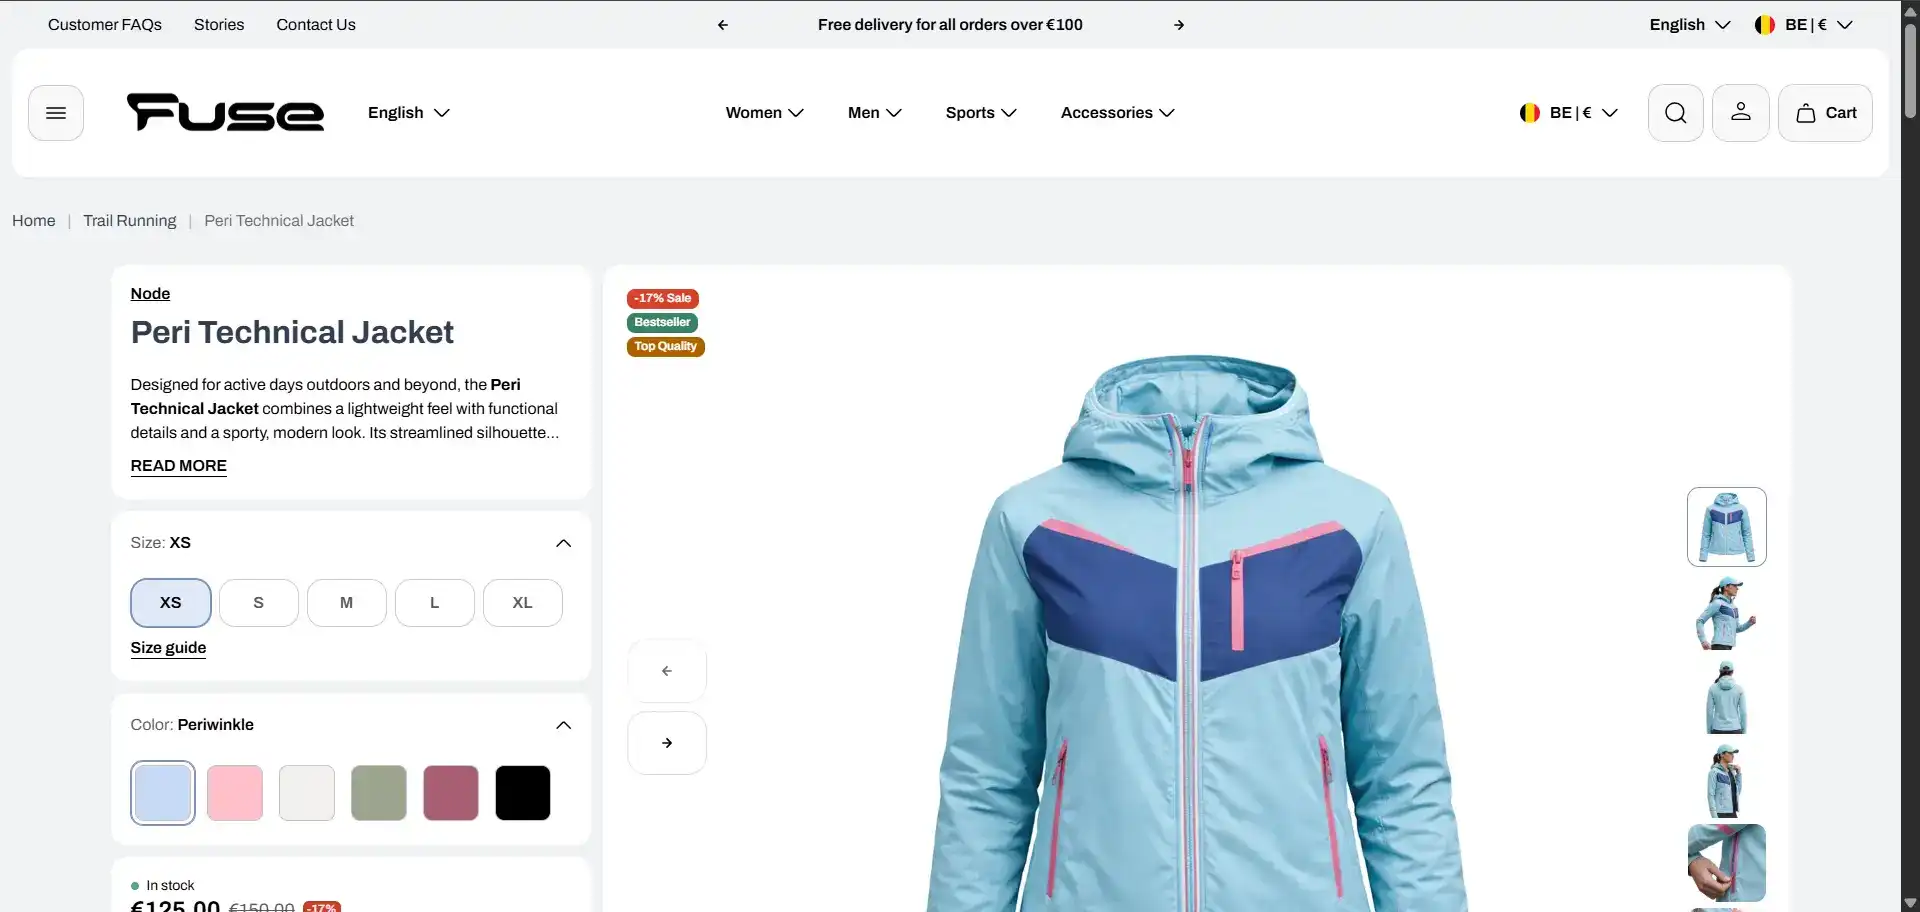Screen dimensions: 1920x912
Task: Open the hamburger menu icon
Action: [56, 113]
